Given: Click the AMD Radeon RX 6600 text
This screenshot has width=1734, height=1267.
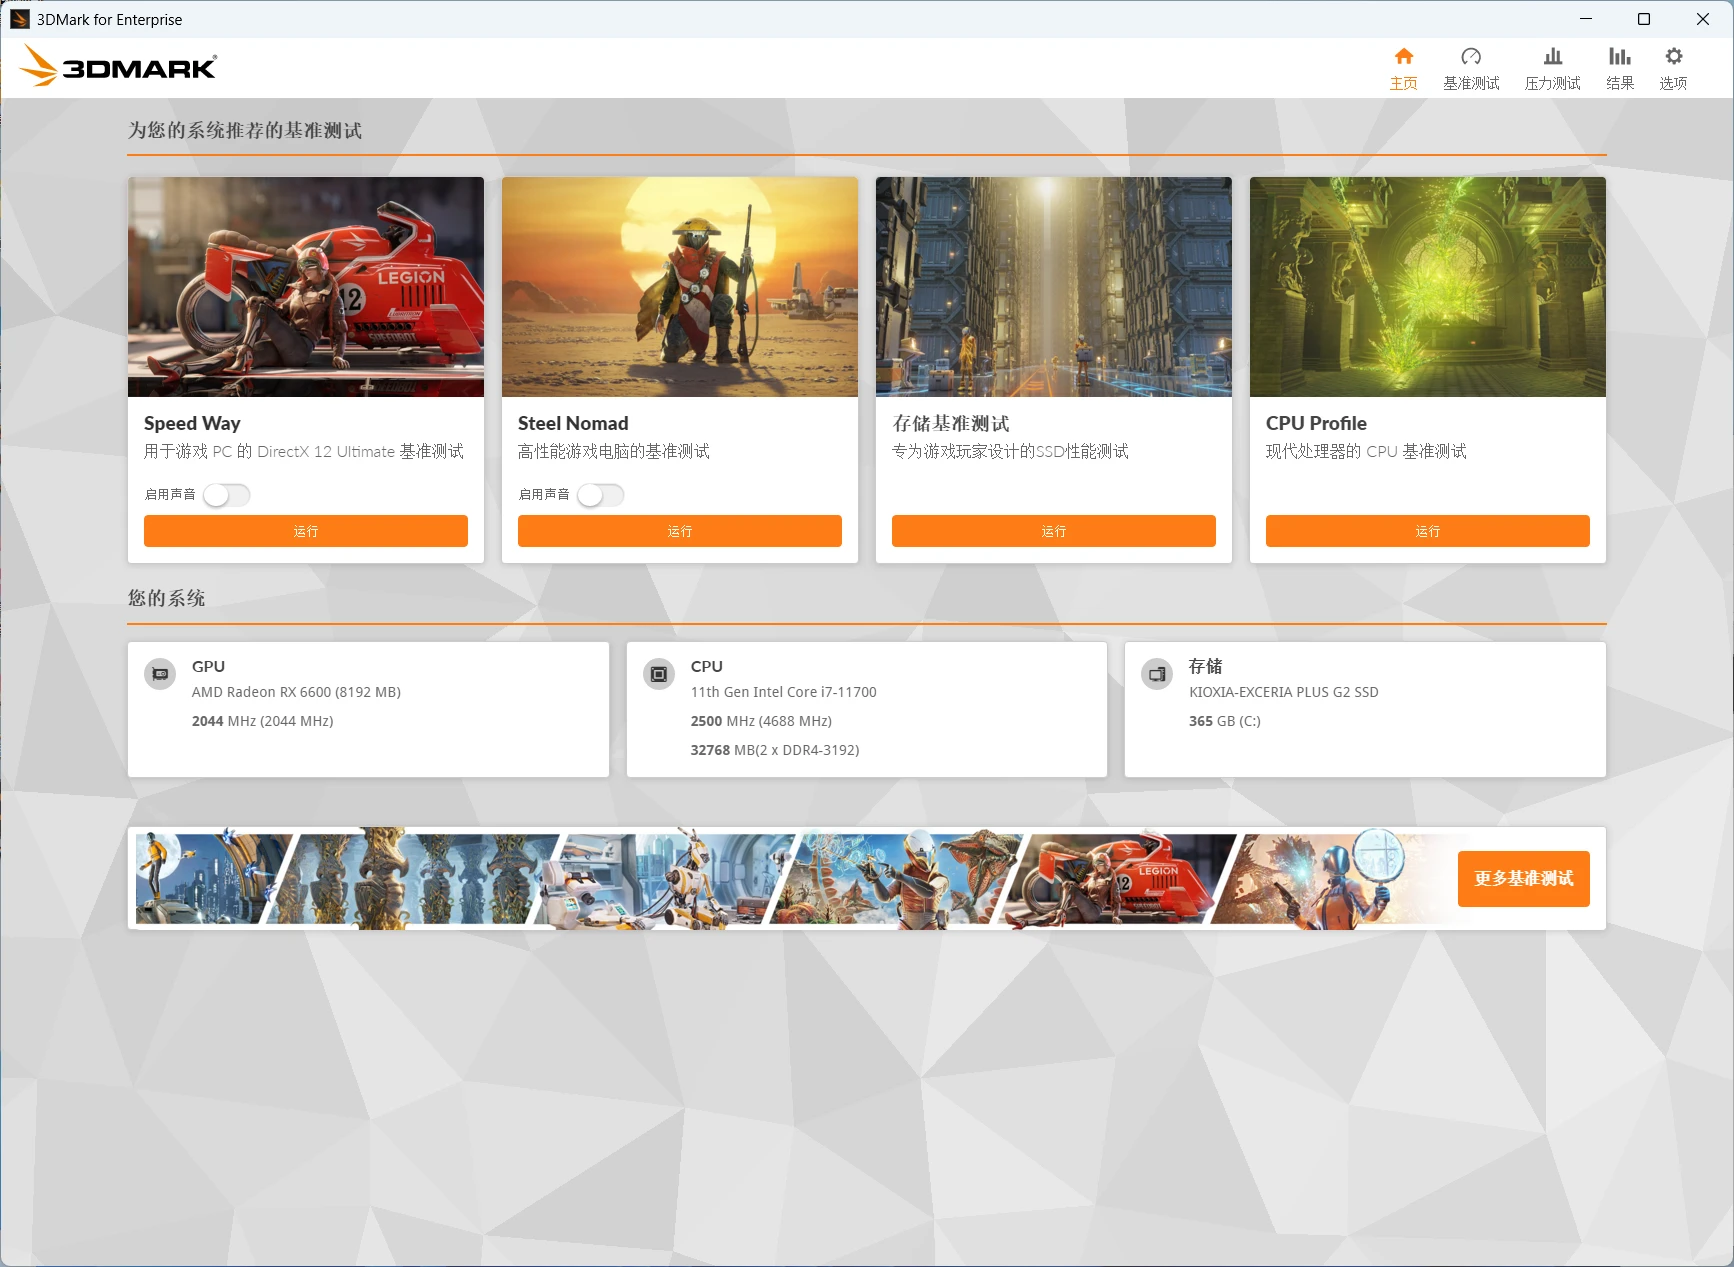Looking at the screenshot, I should point(296,692).
